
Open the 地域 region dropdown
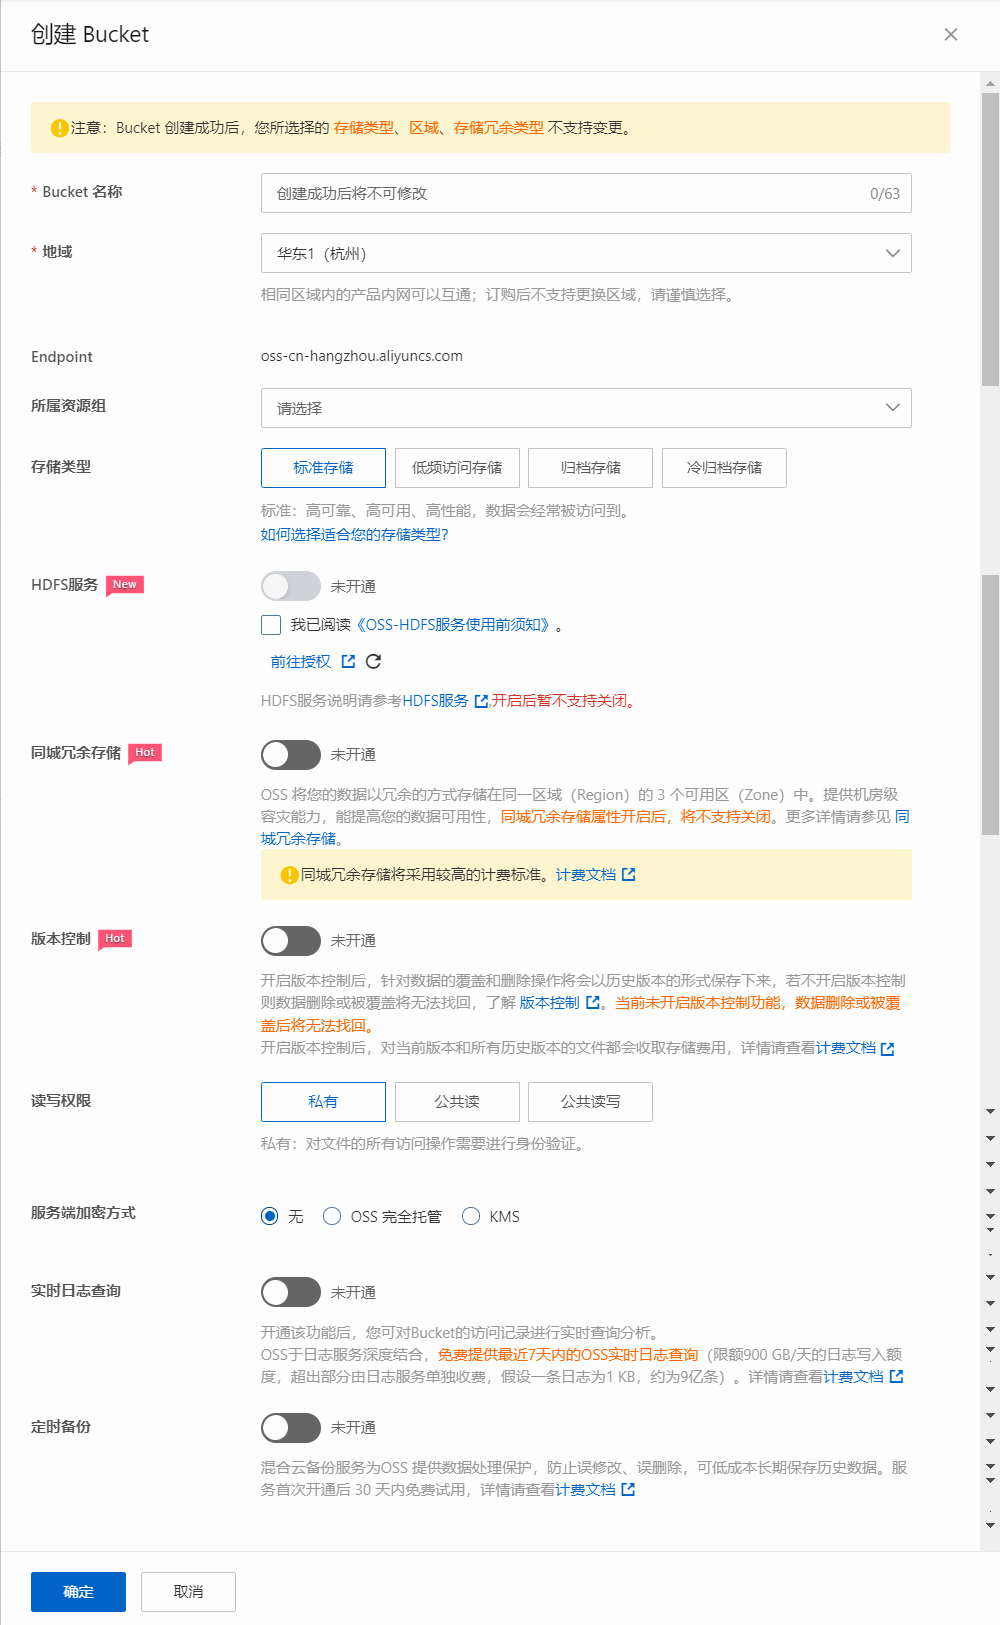tap(586, 253)
